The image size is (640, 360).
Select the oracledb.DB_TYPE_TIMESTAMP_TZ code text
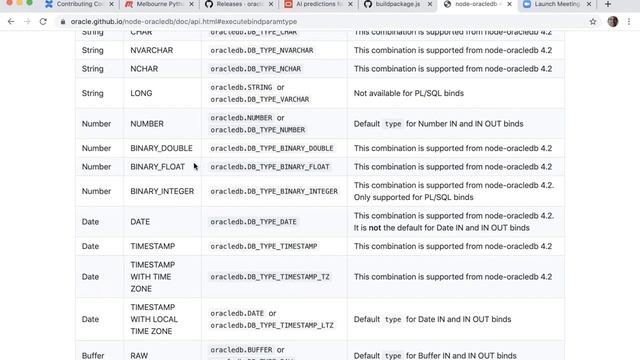[270, 277]
